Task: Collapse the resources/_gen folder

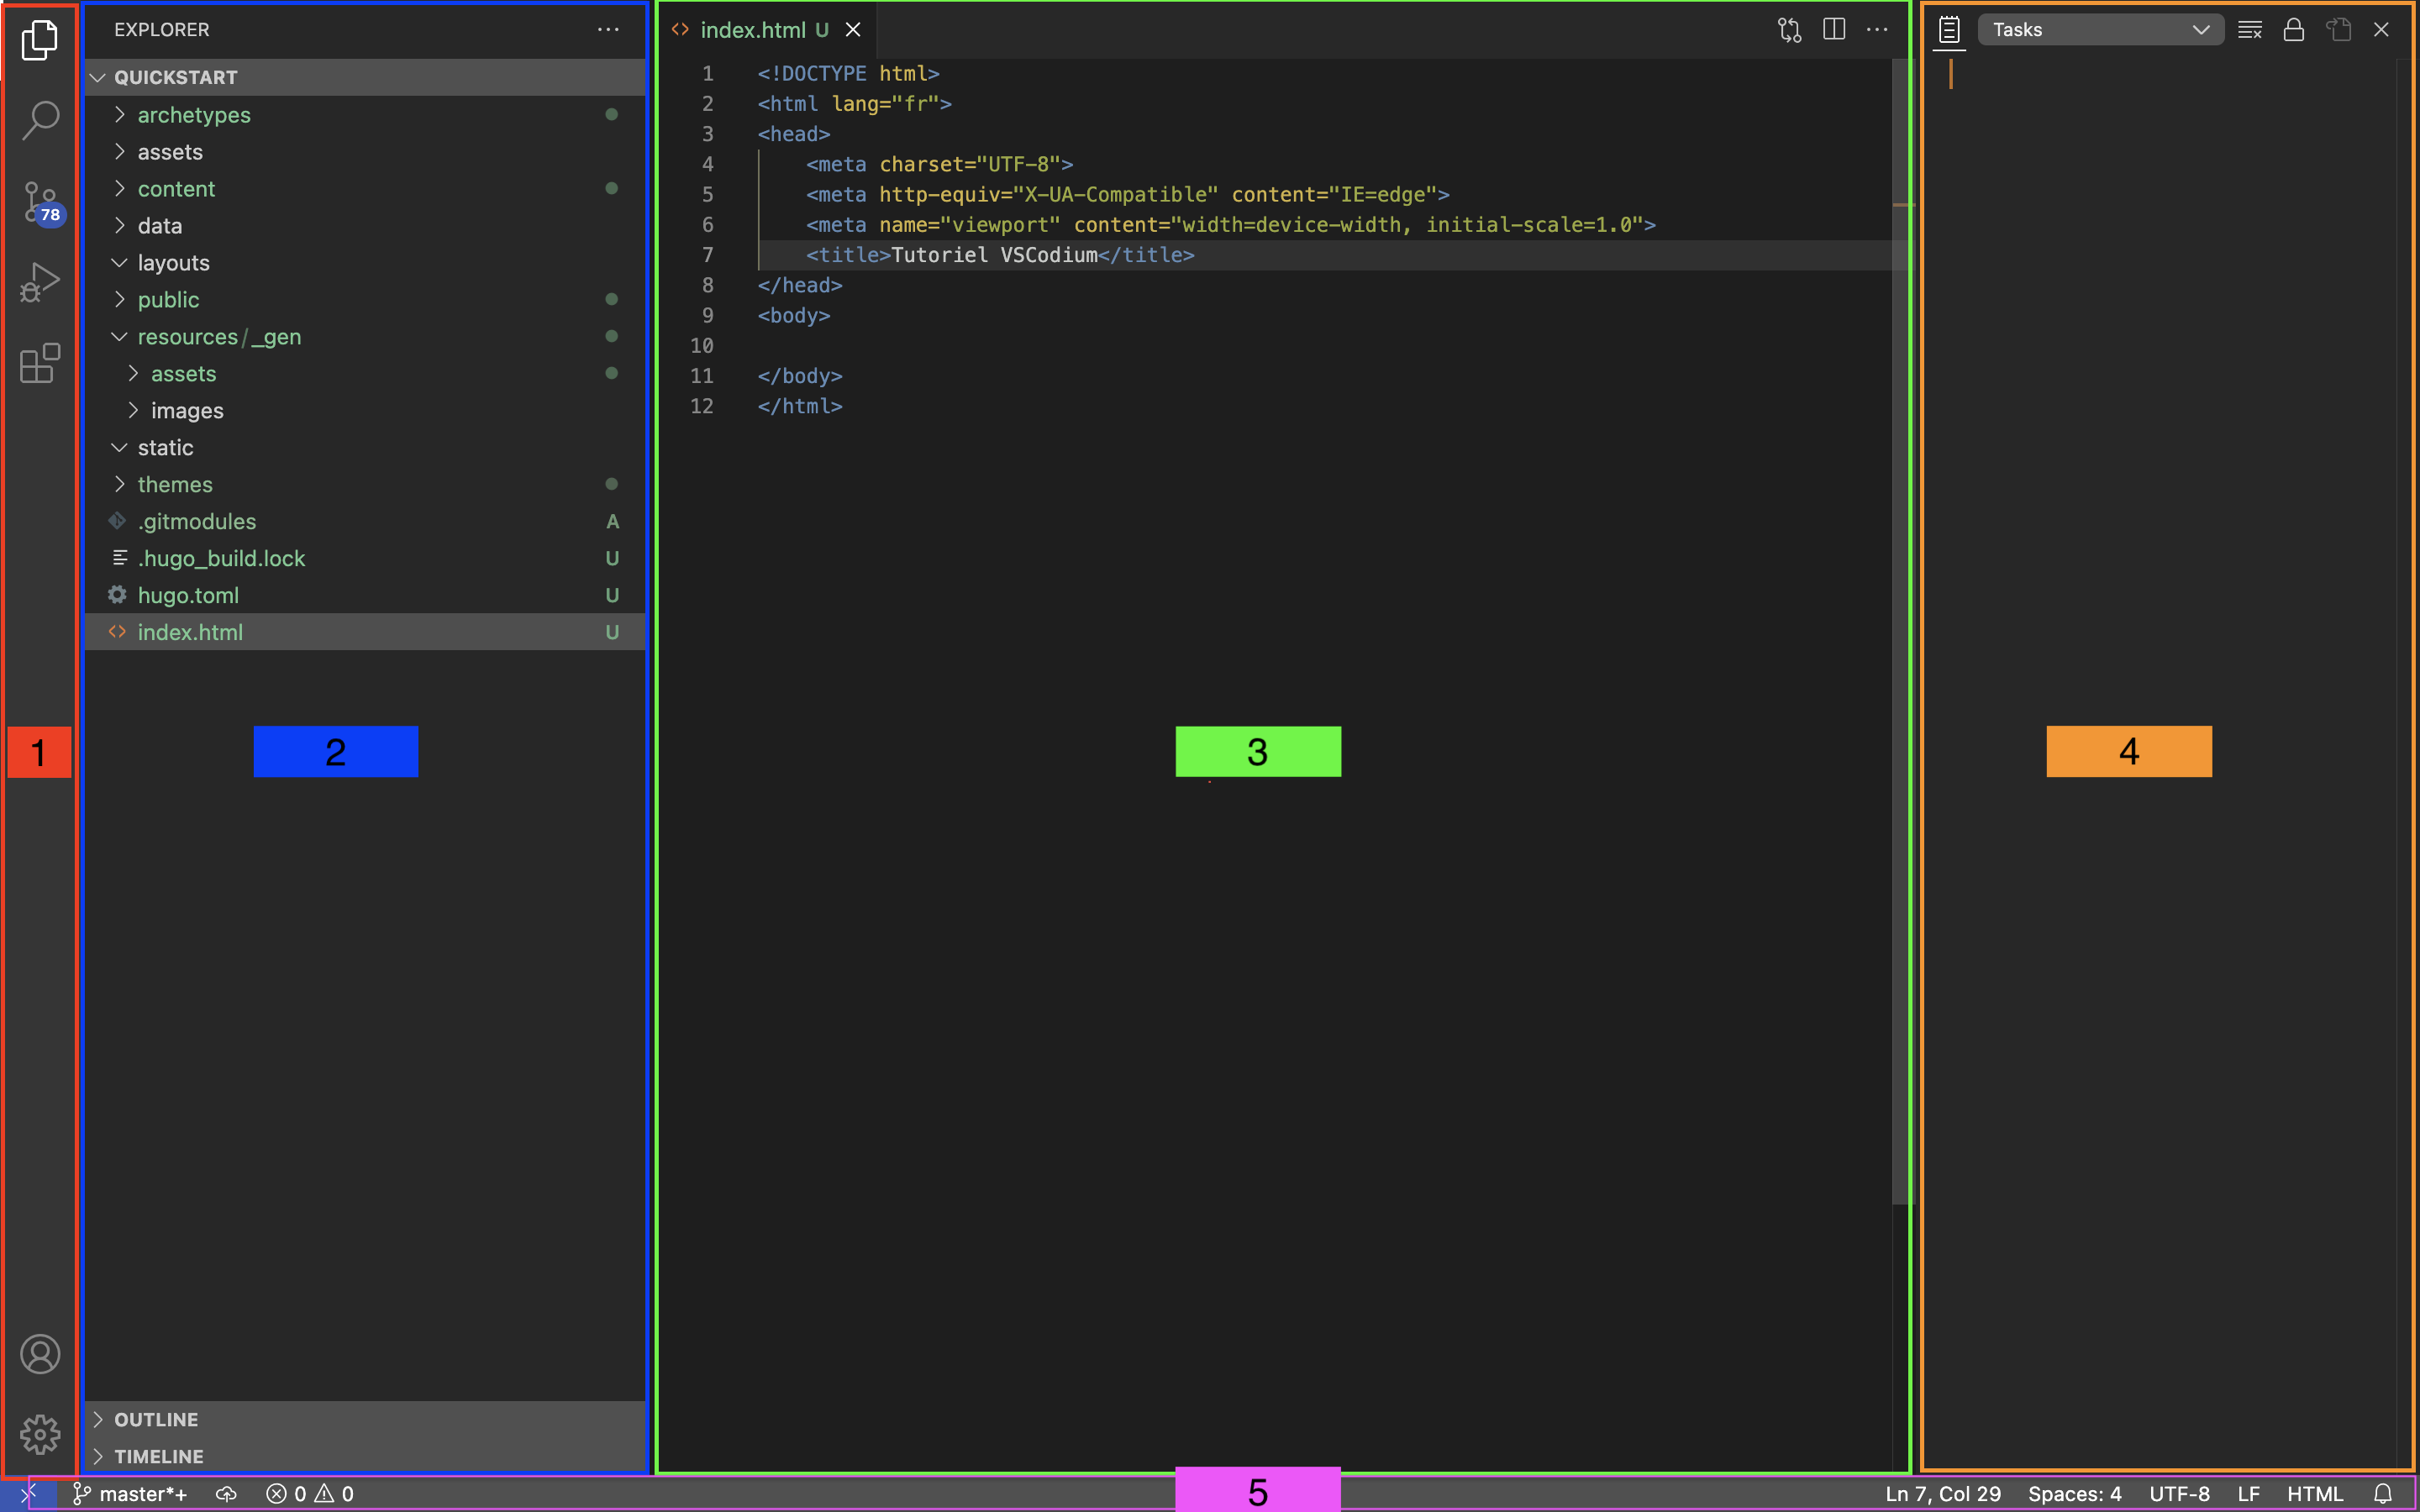Action: 218,337
